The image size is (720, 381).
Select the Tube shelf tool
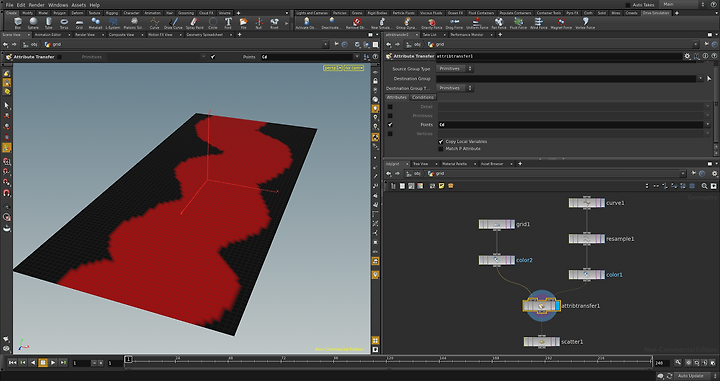click(x=48, y=23)
